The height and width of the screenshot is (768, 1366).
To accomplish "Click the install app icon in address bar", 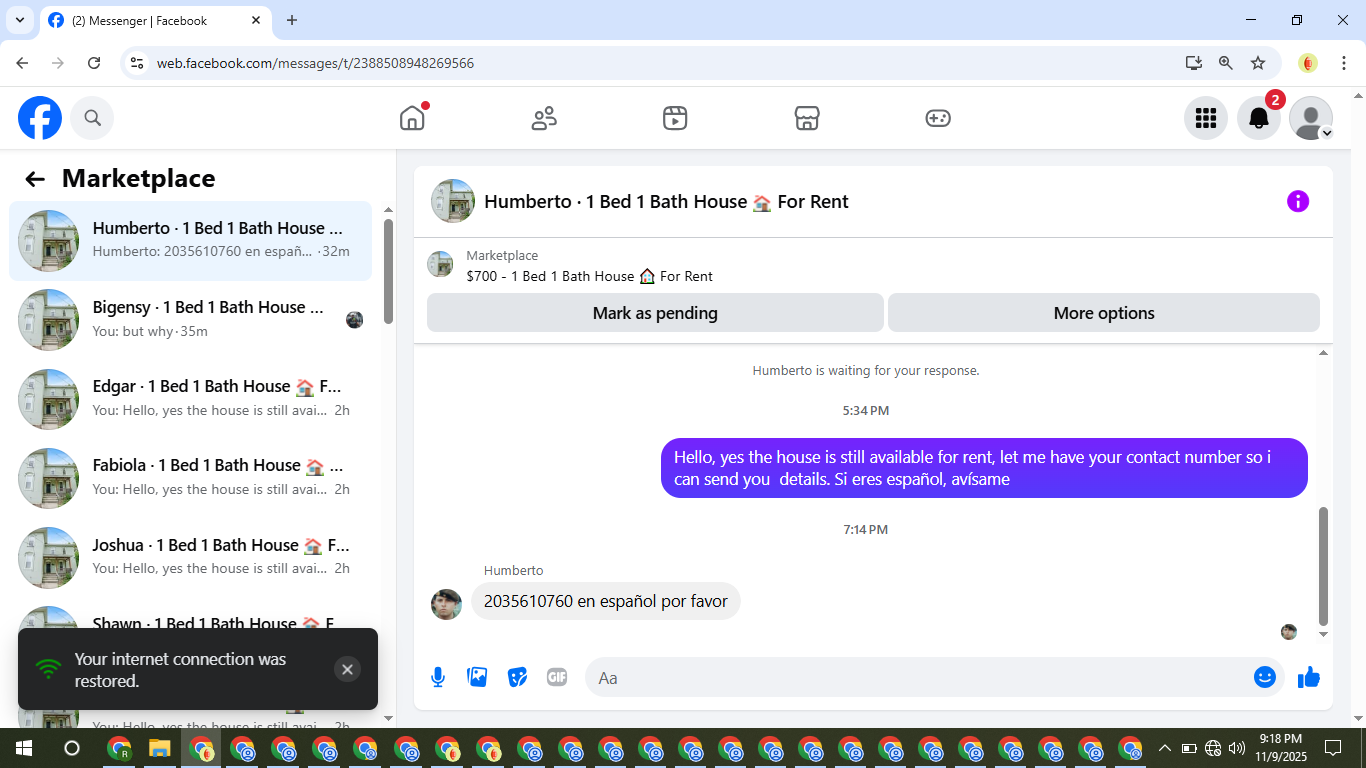I will tap(1194, 63).
